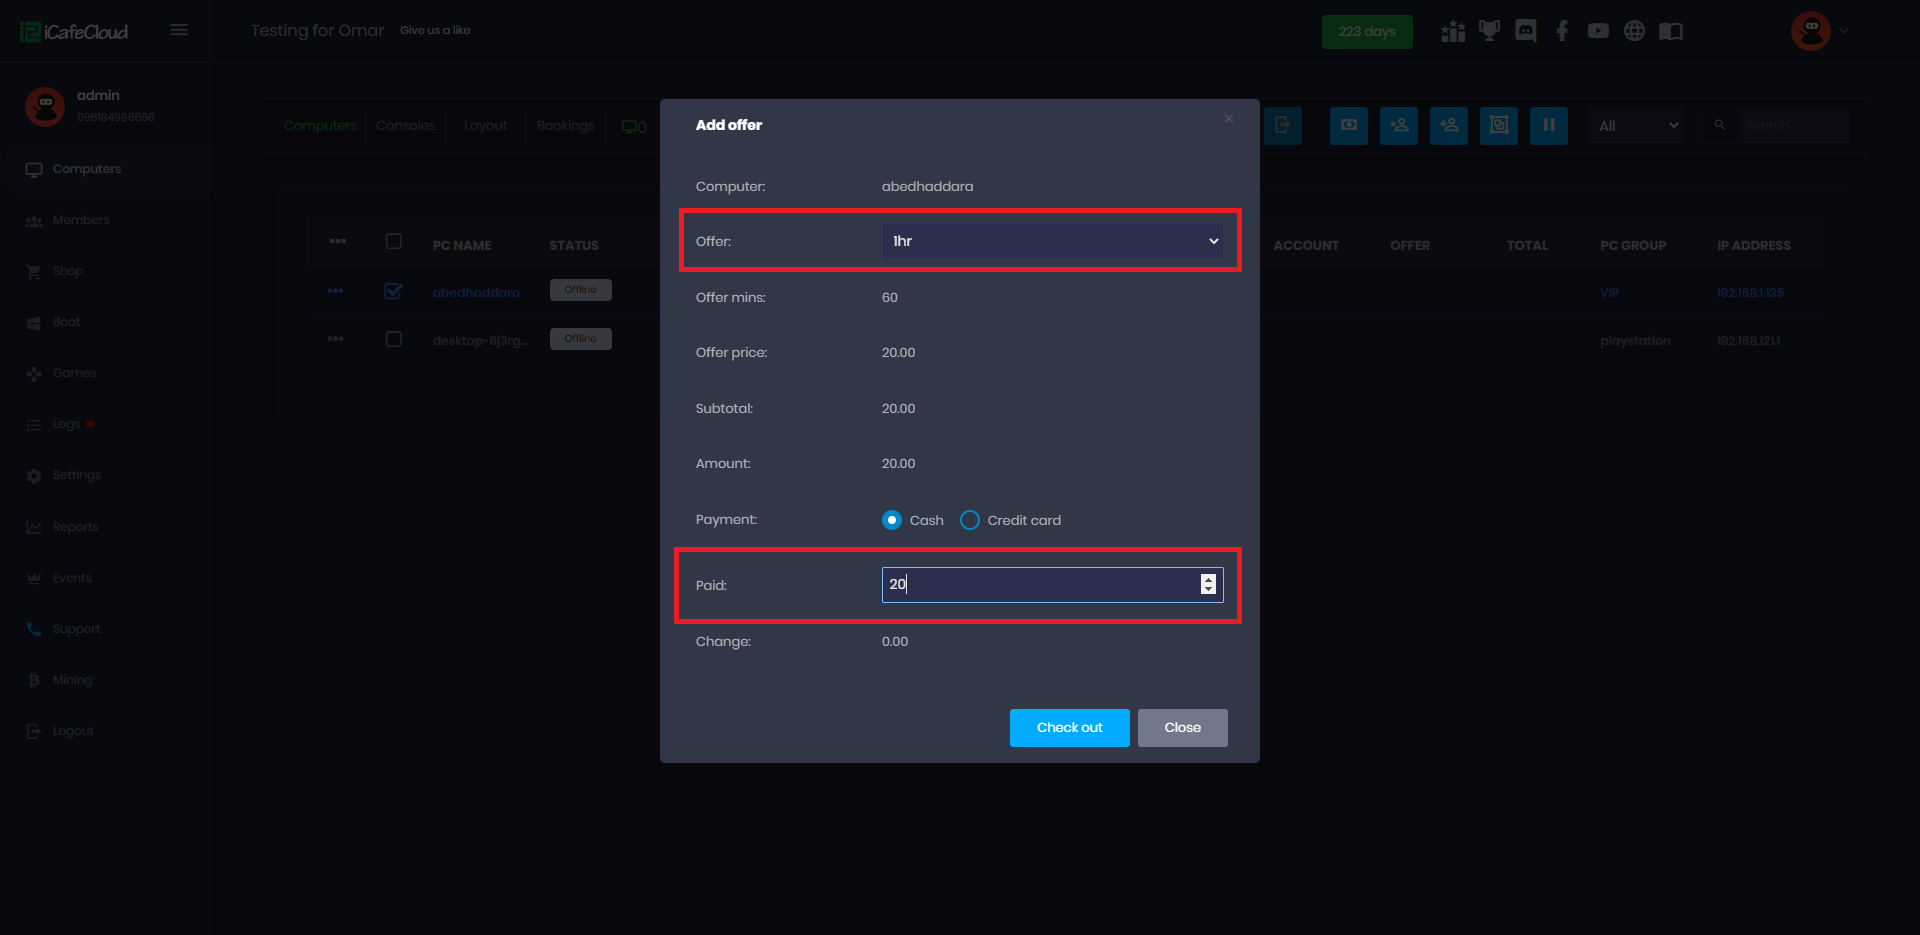Open the trophy icon in header
Viewport: 1920px width, 935px height.
click(x=1489, y=31)
